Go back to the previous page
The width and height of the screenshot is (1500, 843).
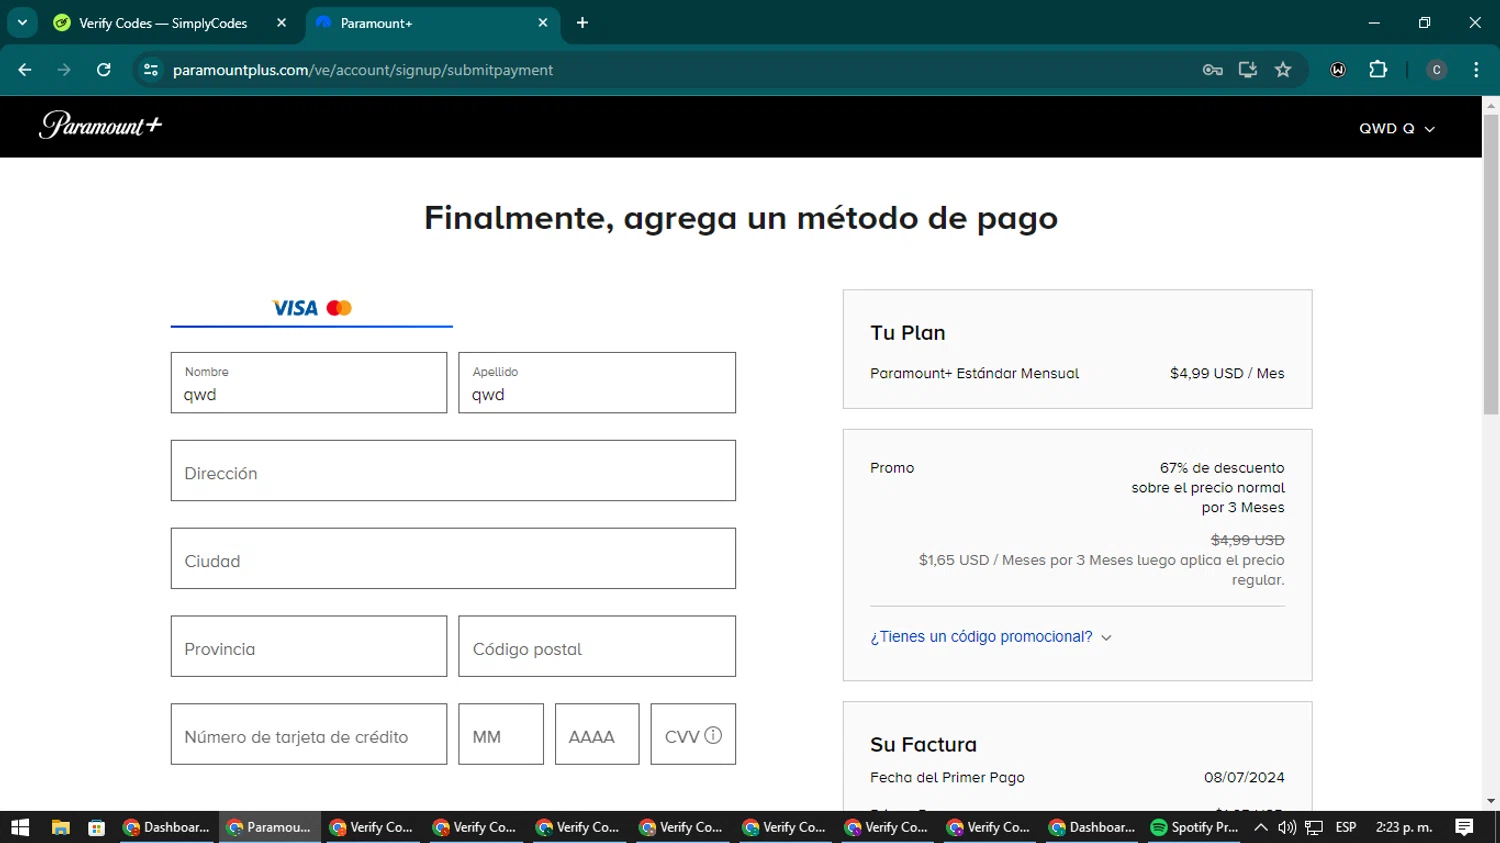point(25,70)
